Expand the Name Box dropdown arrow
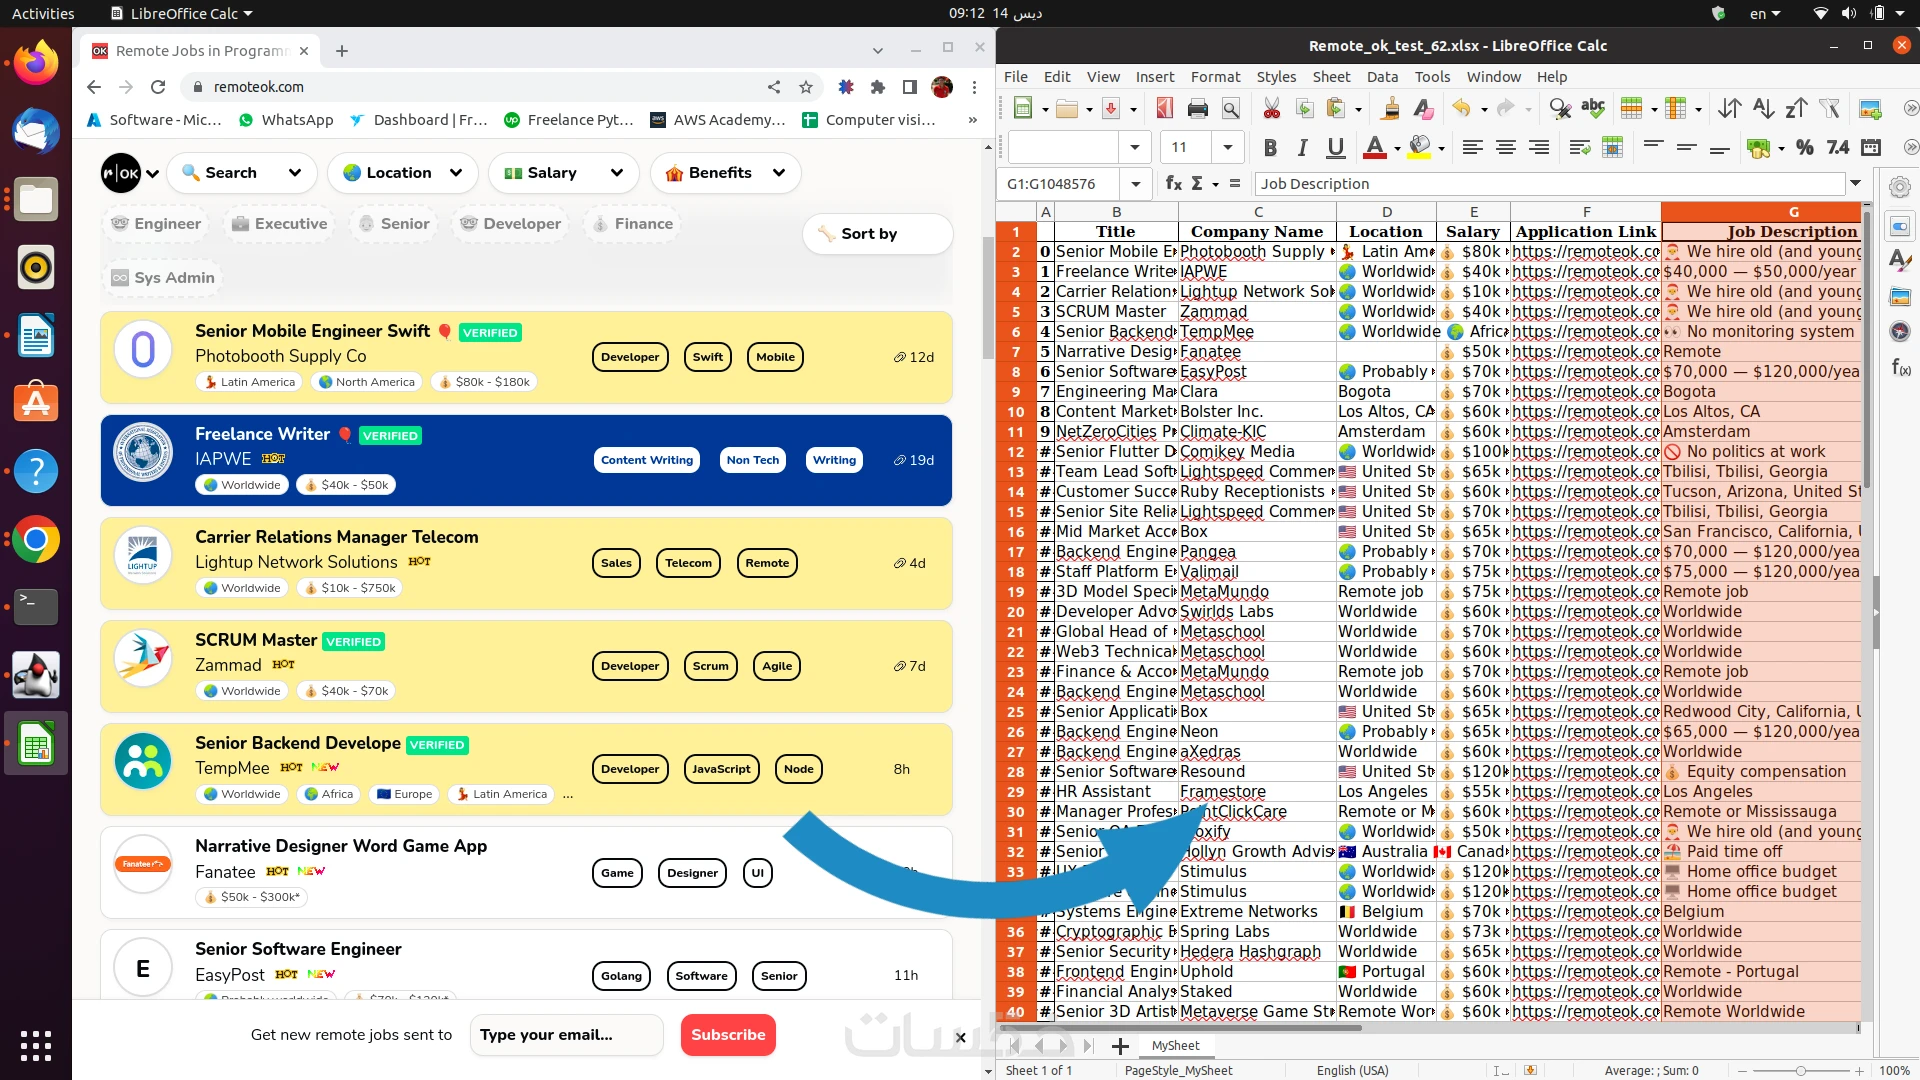Screen dimensions: 1920x1080 pos(1135,184)
